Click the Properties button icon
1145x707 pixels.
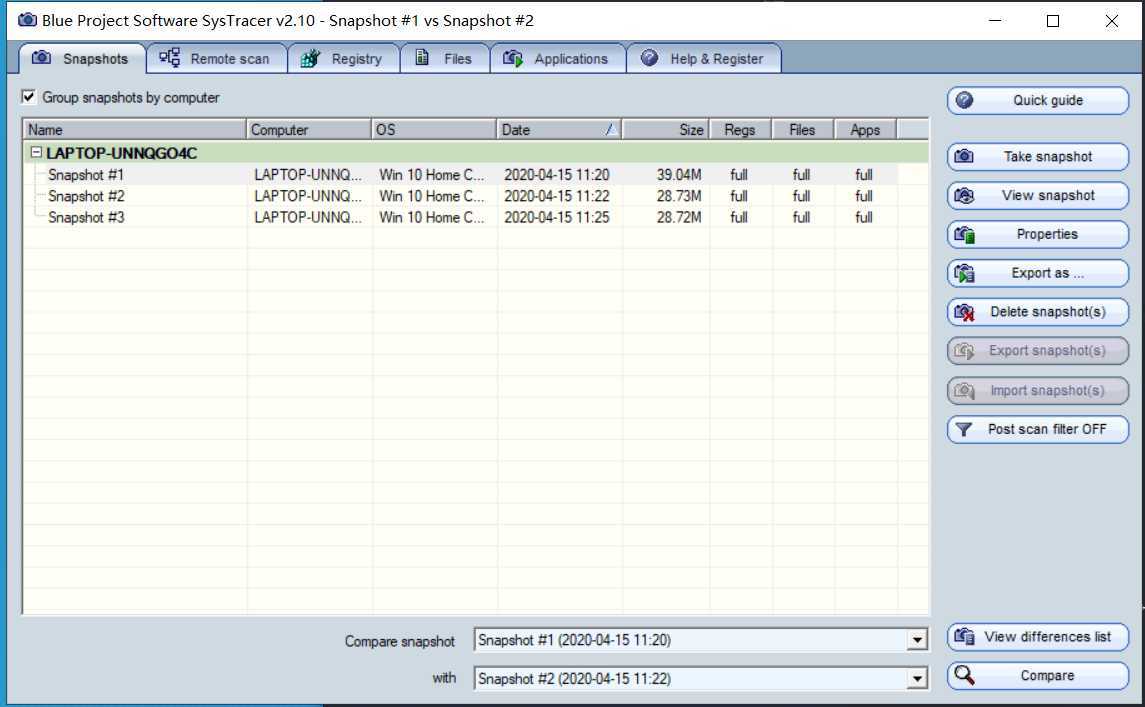click(x=964, y=234)
